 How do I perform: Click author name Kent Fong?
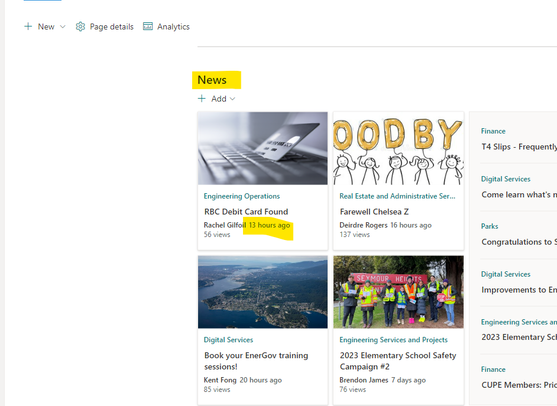(220, 380)
